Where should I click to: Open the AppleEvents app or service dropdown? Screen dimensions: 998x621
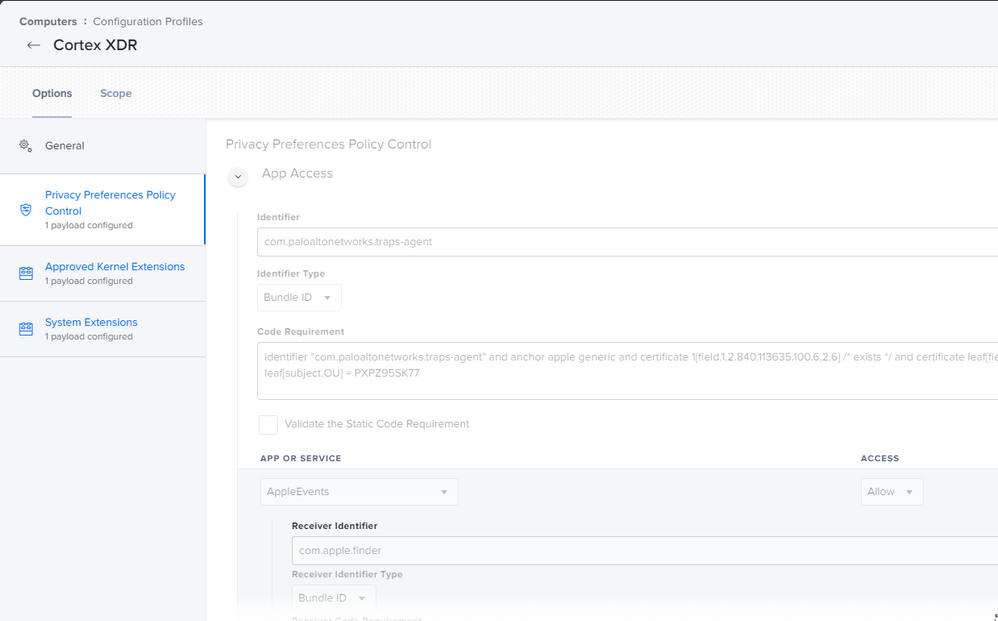(x=359, y=492)
